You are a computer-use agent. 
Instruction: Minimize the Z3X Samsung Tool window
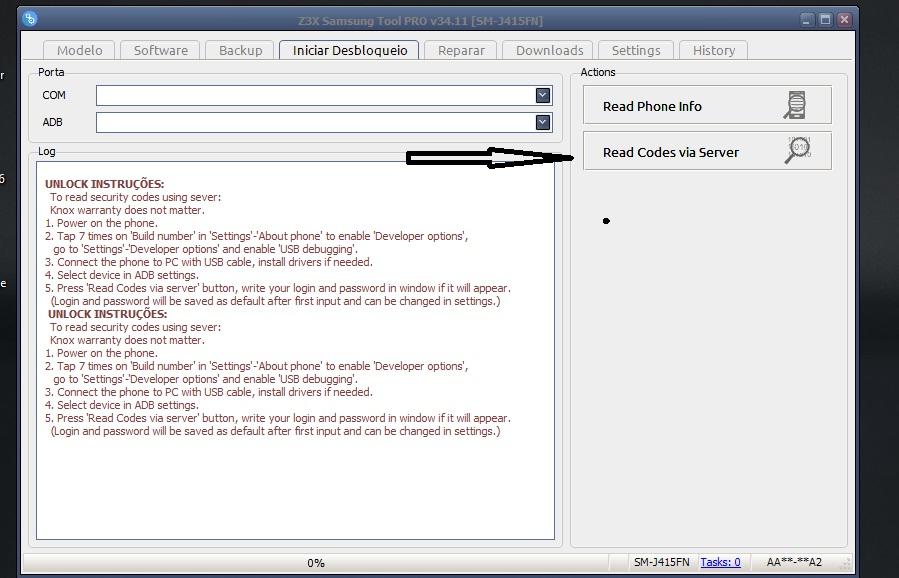807,20
